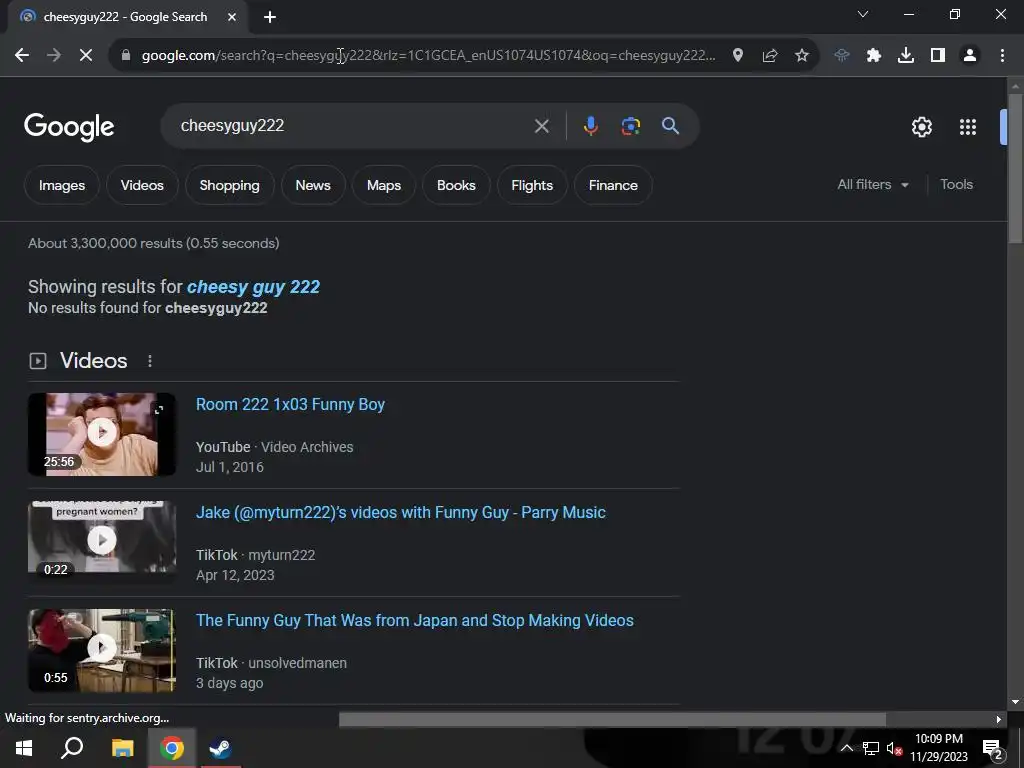Clear the search box with X

point(541,126)
